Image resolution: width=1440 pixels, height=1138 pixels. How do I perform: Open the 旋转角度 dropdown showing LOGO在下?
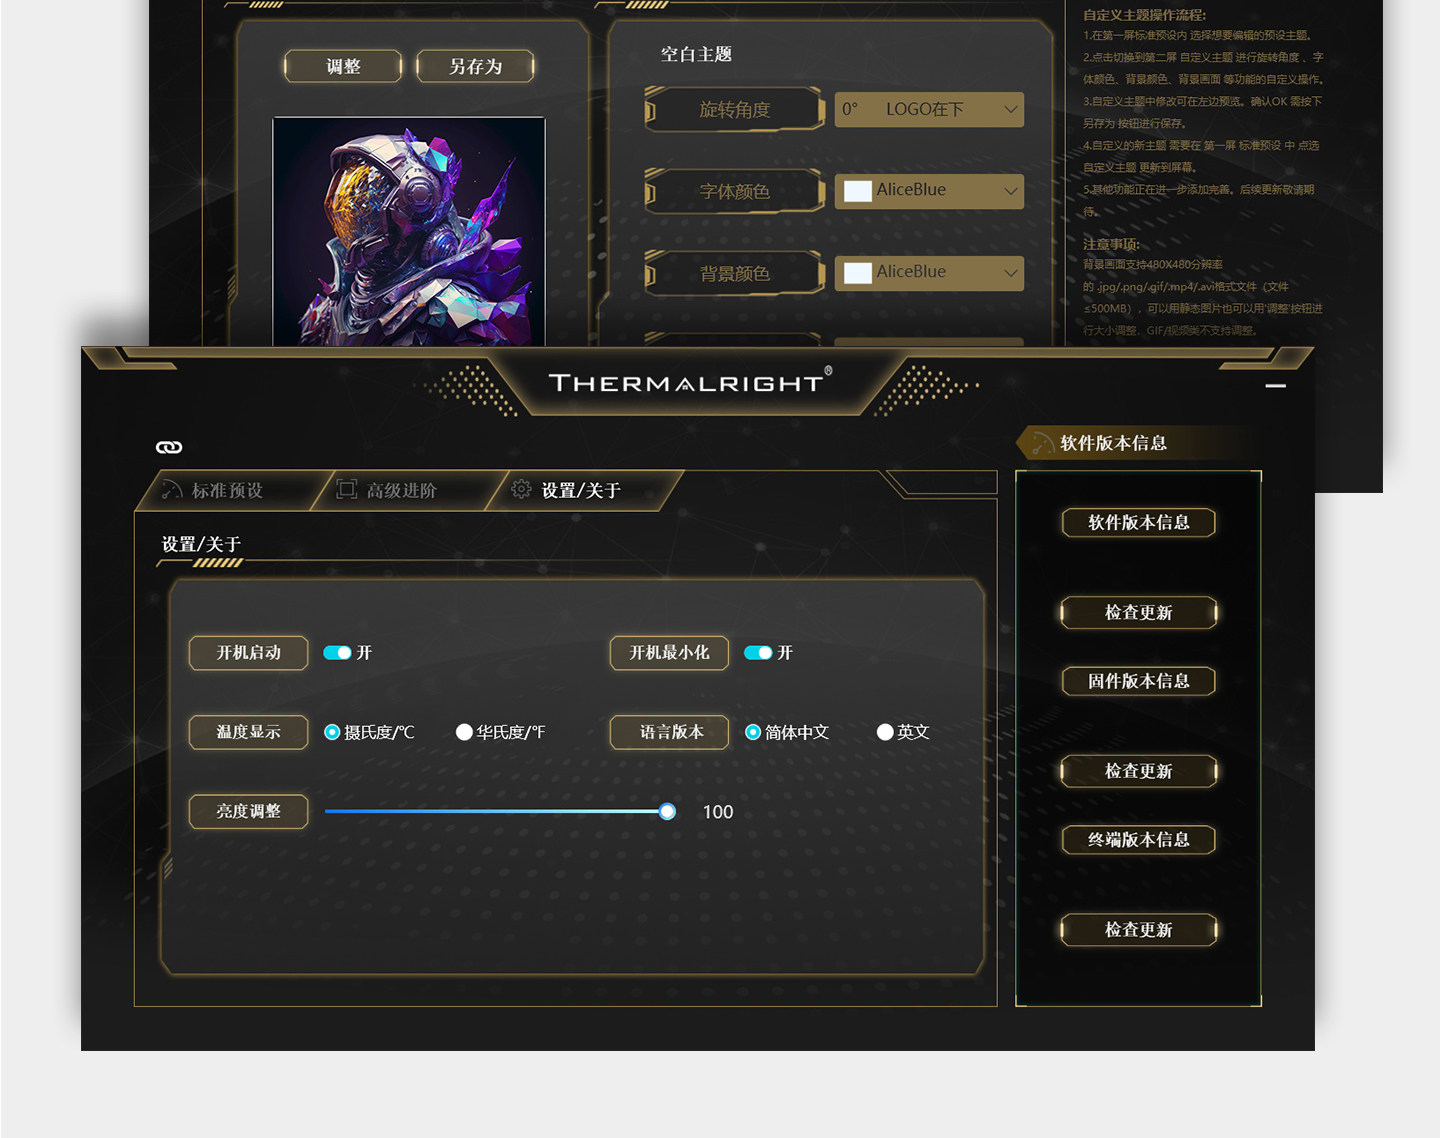(x=929, y=109)
